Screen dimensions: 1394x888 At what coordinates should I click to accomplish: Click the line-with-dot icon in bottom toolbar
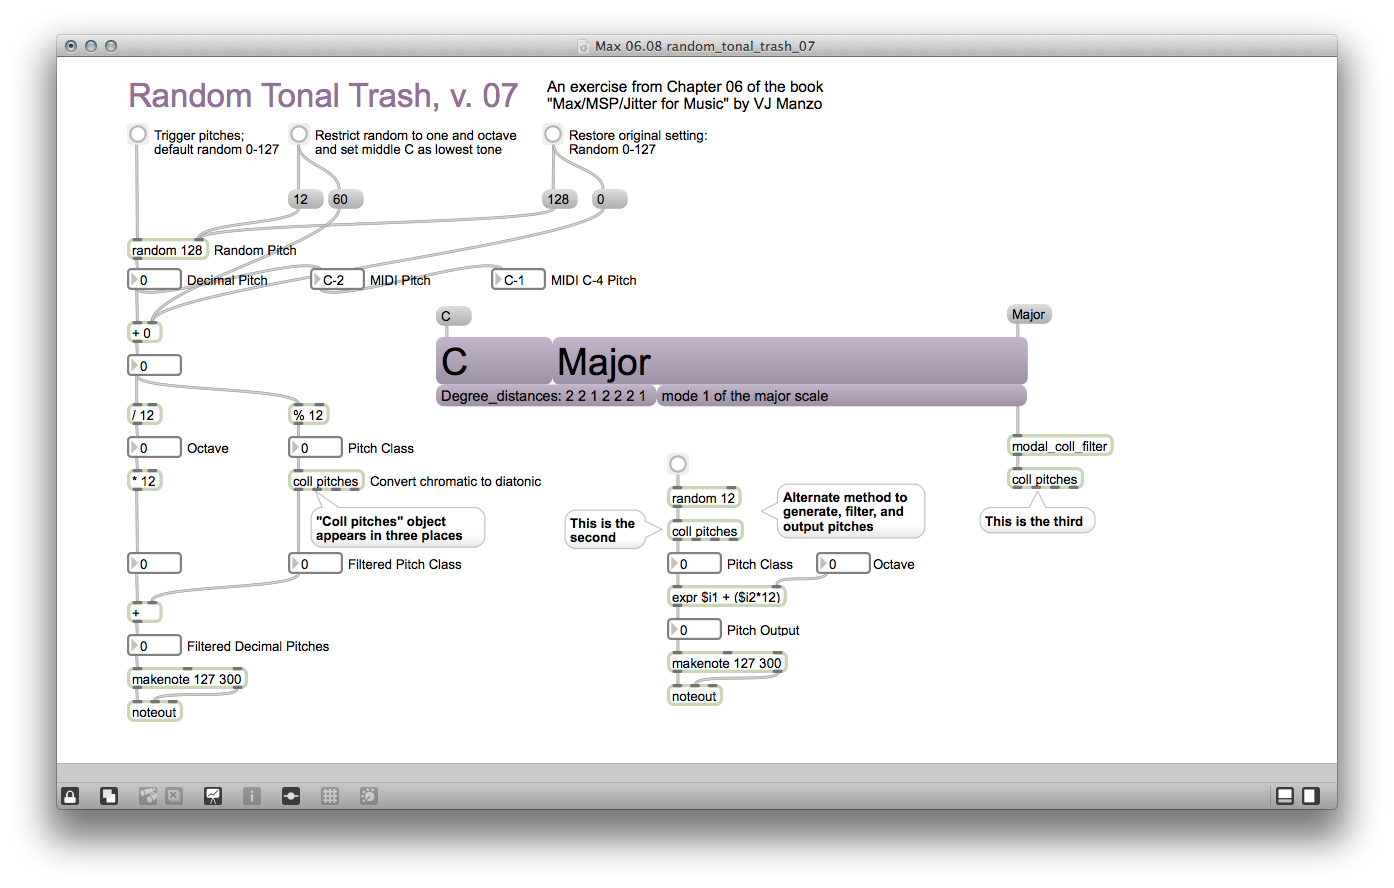(291, 796)
